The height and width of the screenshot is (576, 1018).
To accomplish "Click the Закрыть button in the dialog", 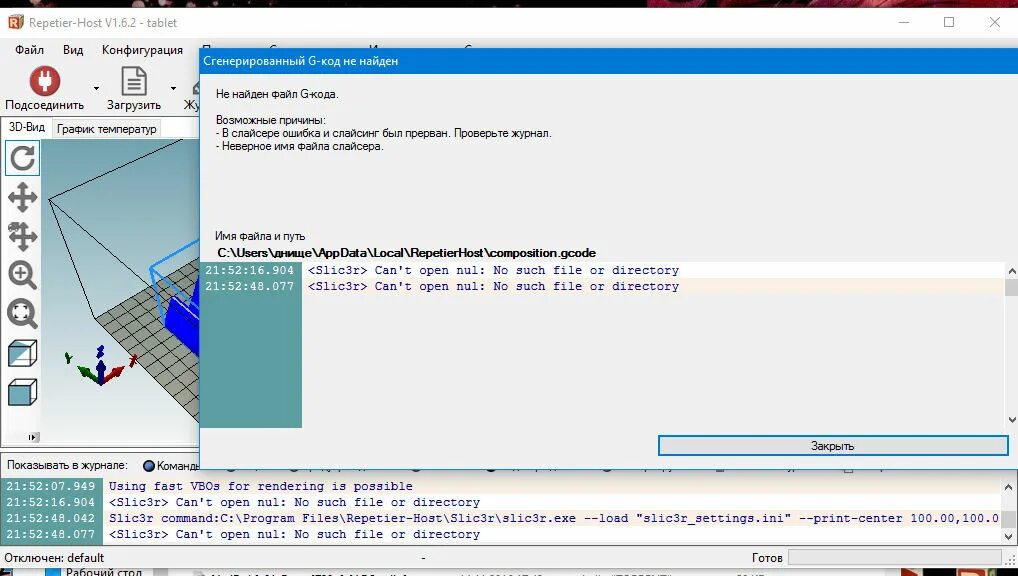I will pos(833,446).
